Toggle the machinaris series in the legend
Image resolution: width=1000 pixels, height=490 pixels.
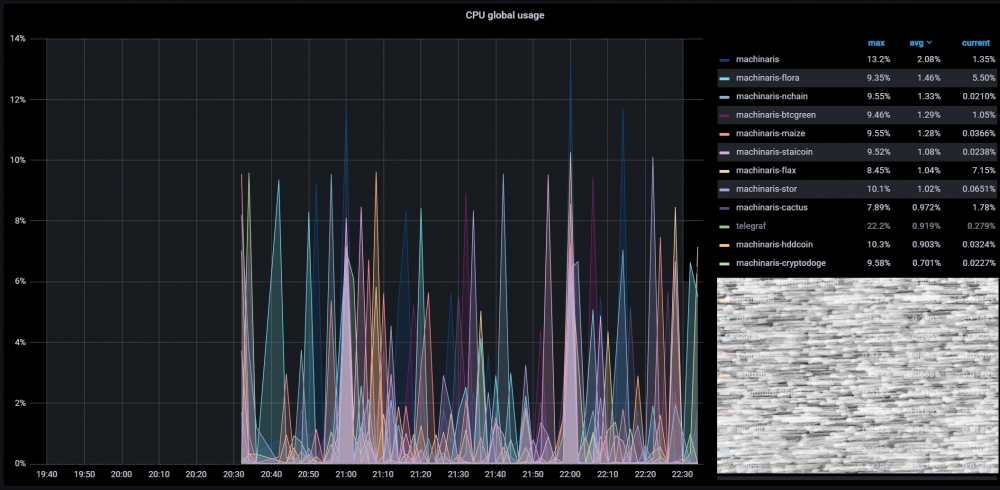pos(758,59)
